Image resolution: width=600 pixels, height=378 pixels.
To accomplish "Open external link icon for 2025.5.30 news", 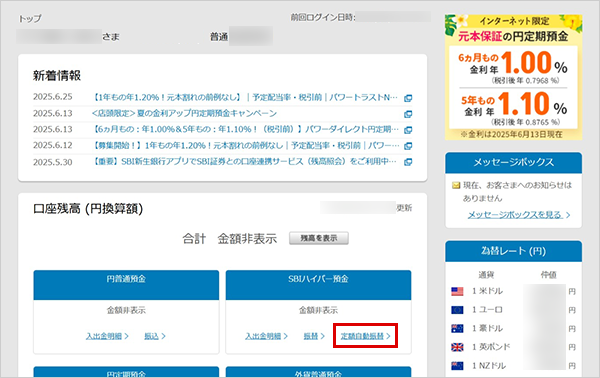I will (x=408, y=162).
